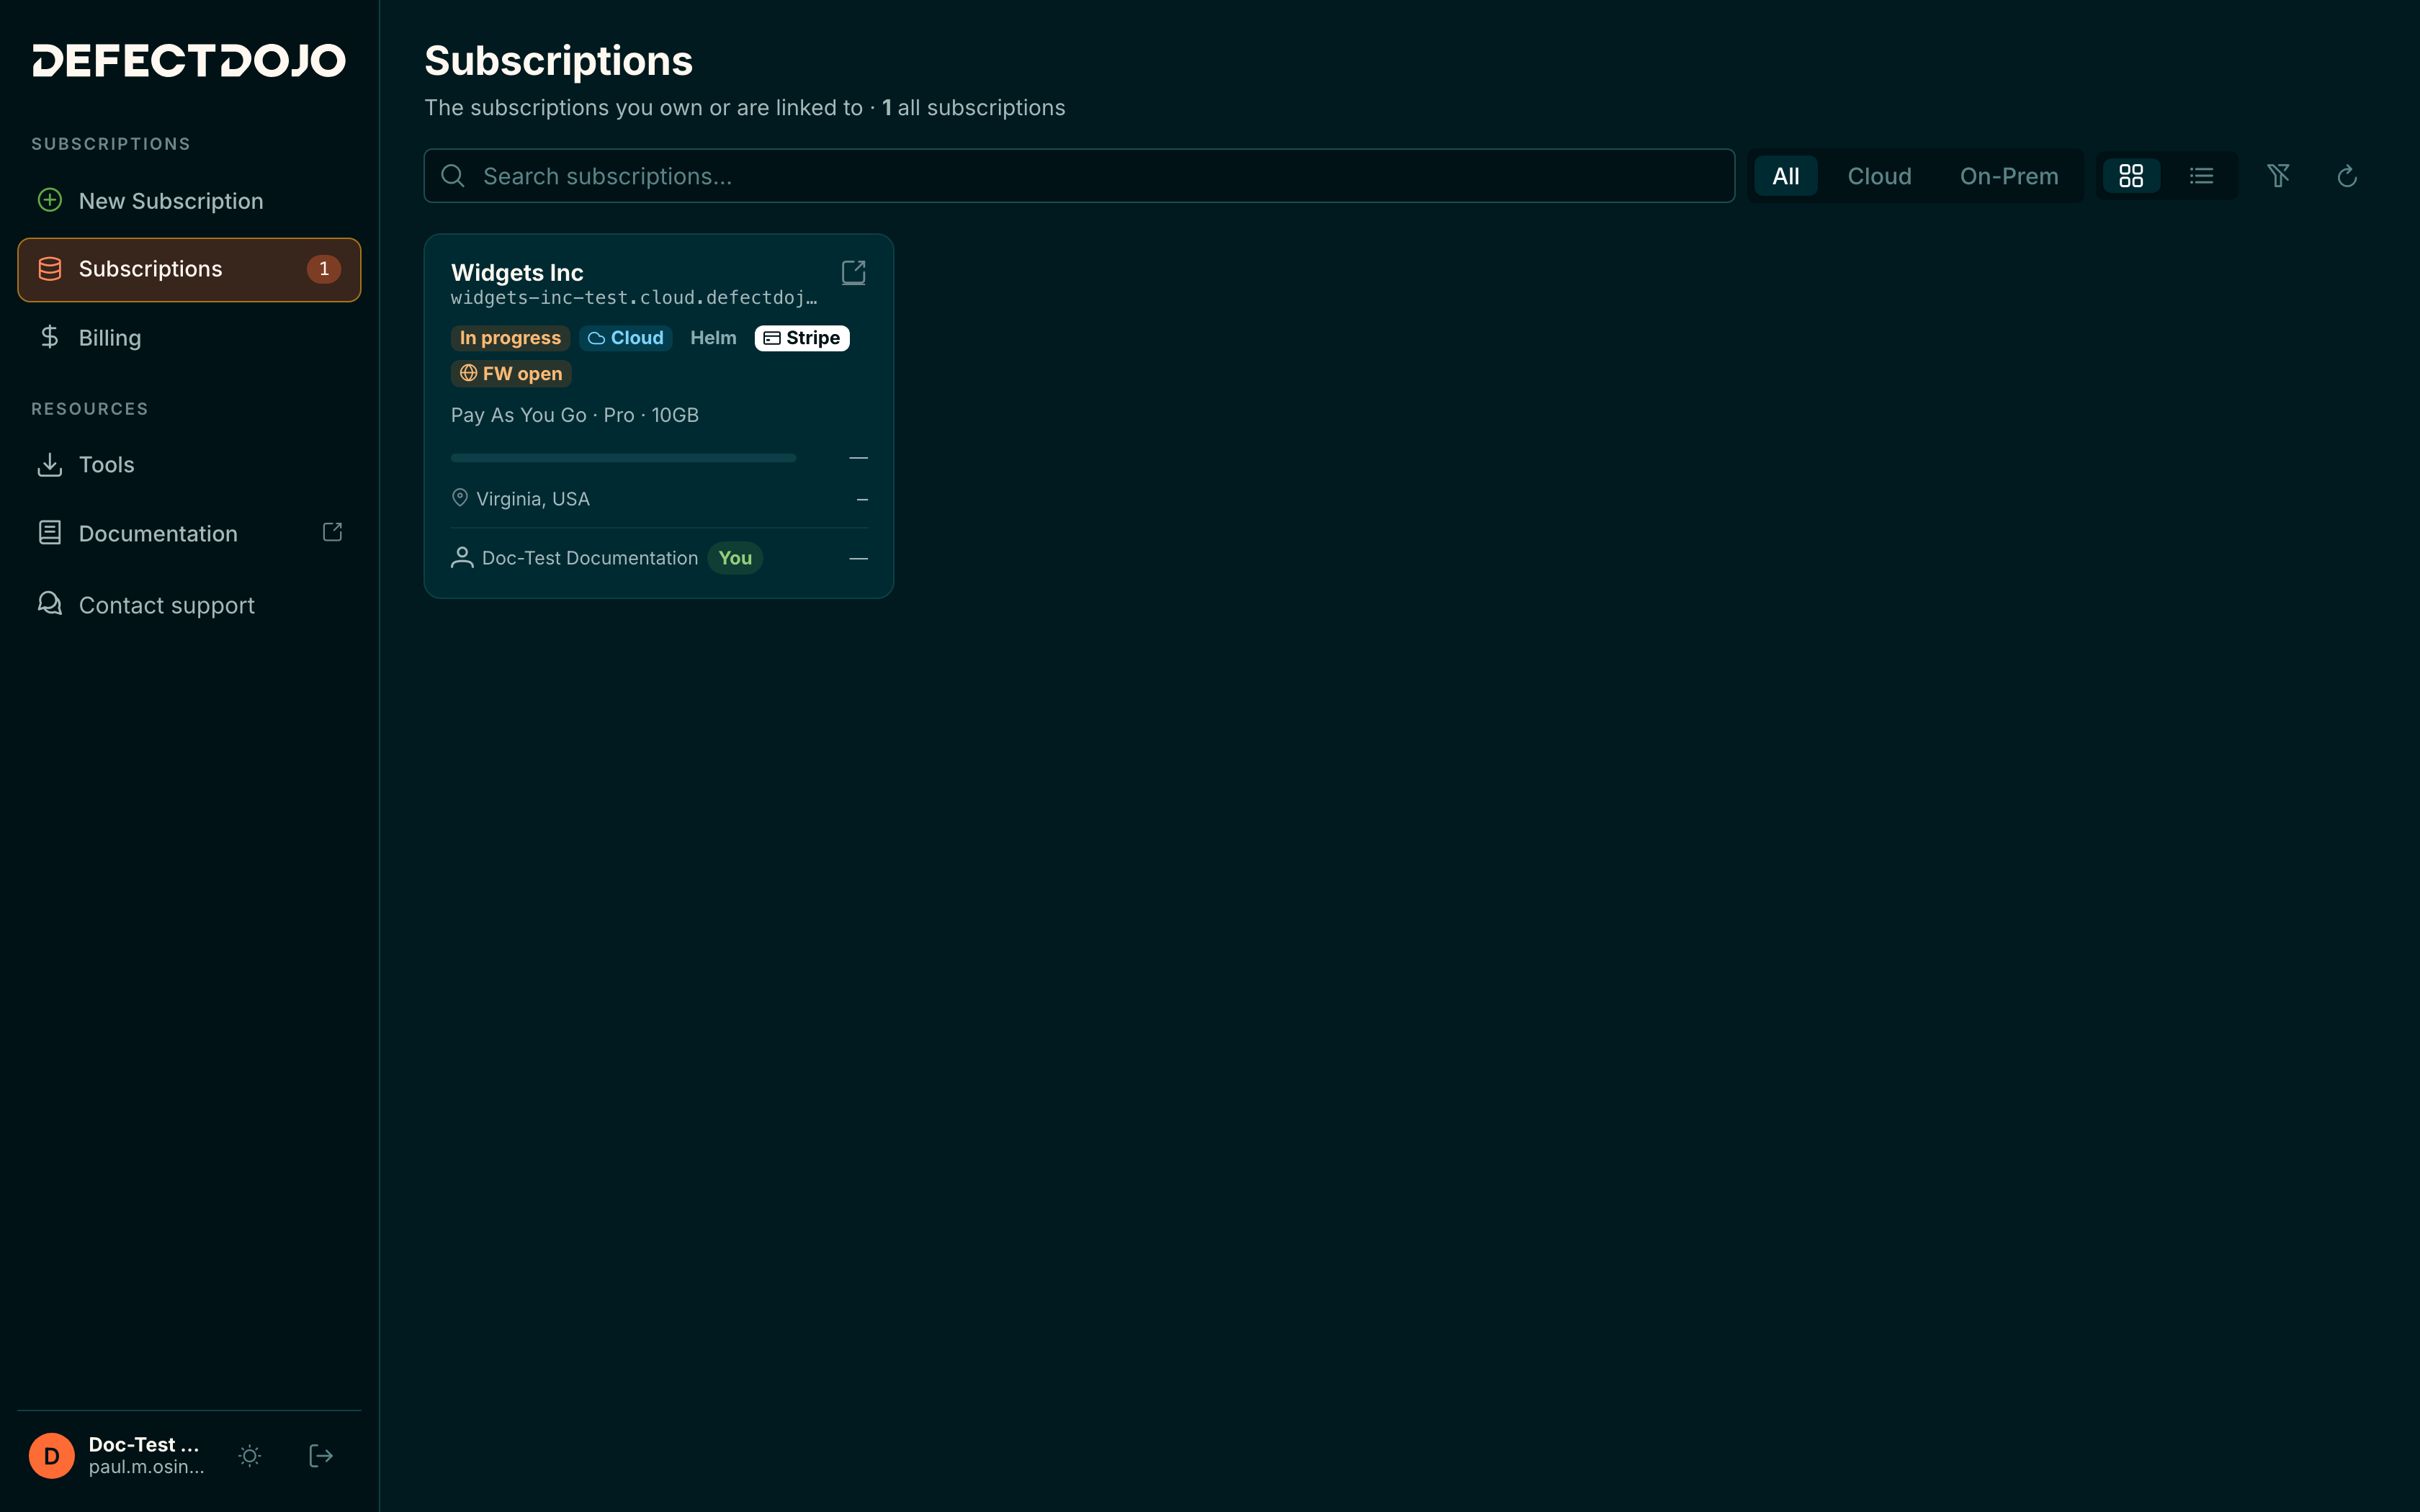This screenshot has width=2420, height=1512.
Task: Open New Subscription from the sidebar
Action: 189,201
